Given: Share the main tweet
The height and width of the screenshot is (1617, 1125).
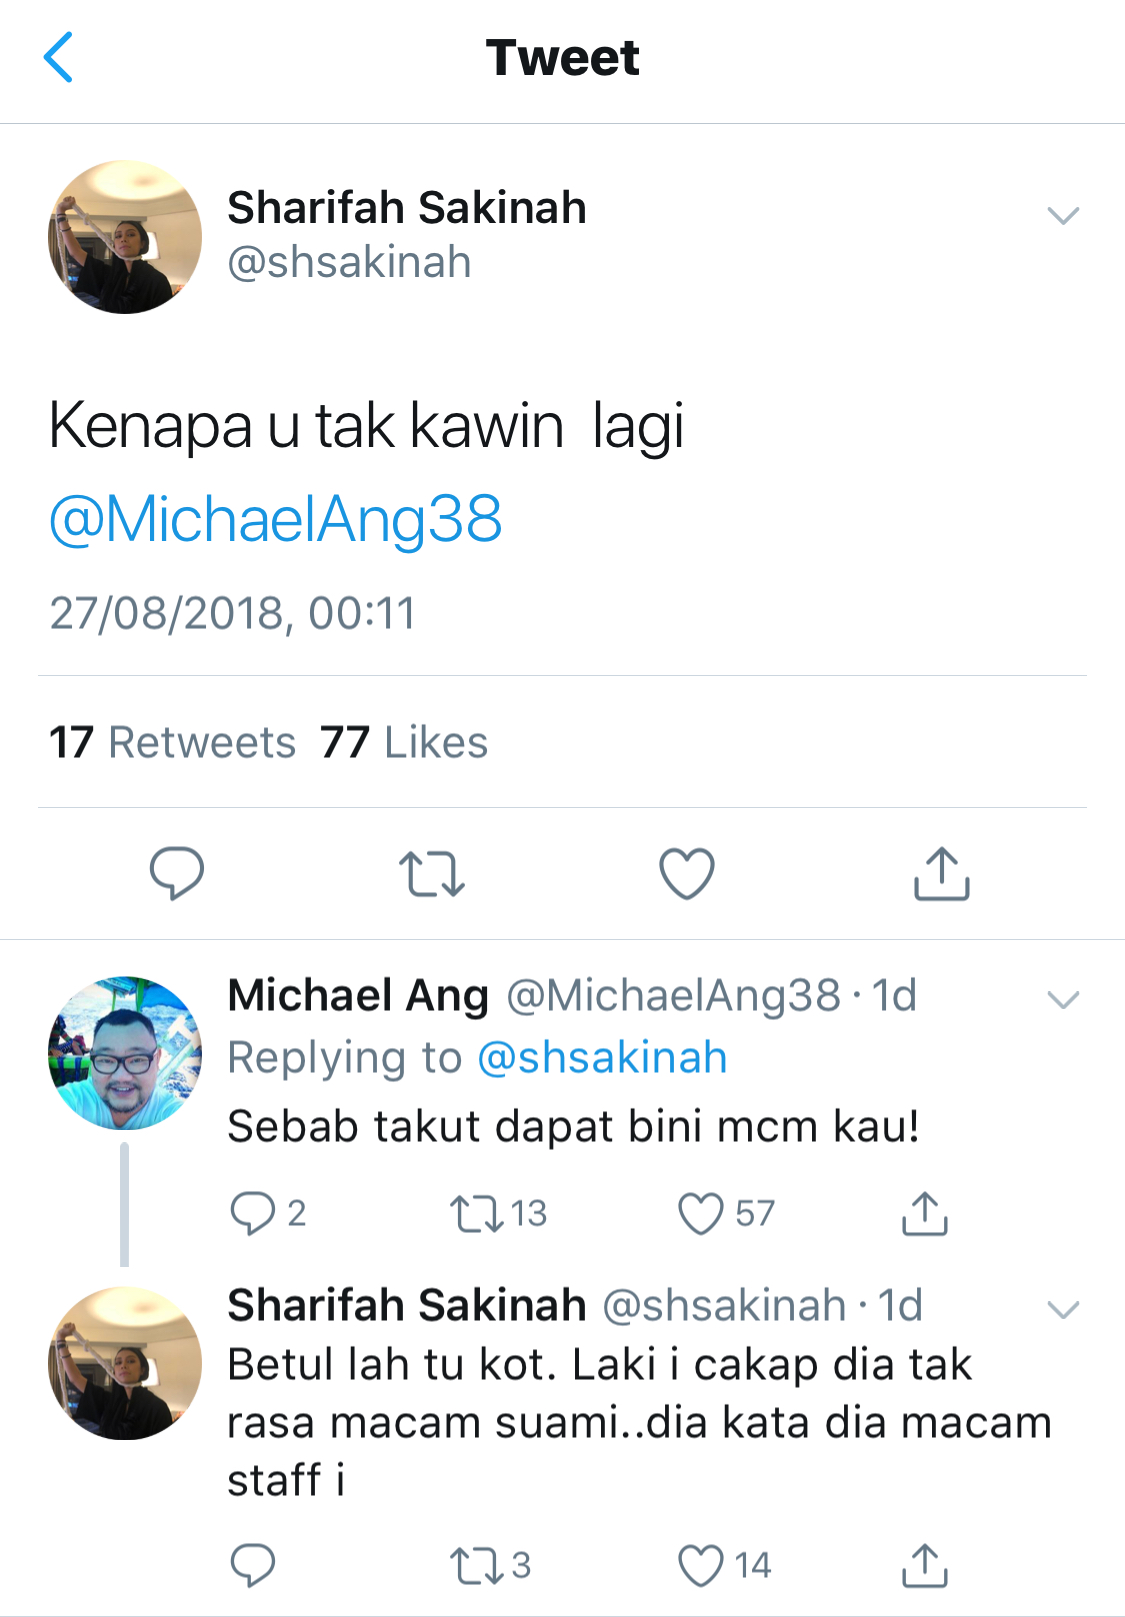Looking at the screenshot, I should (x=941, y=874).
